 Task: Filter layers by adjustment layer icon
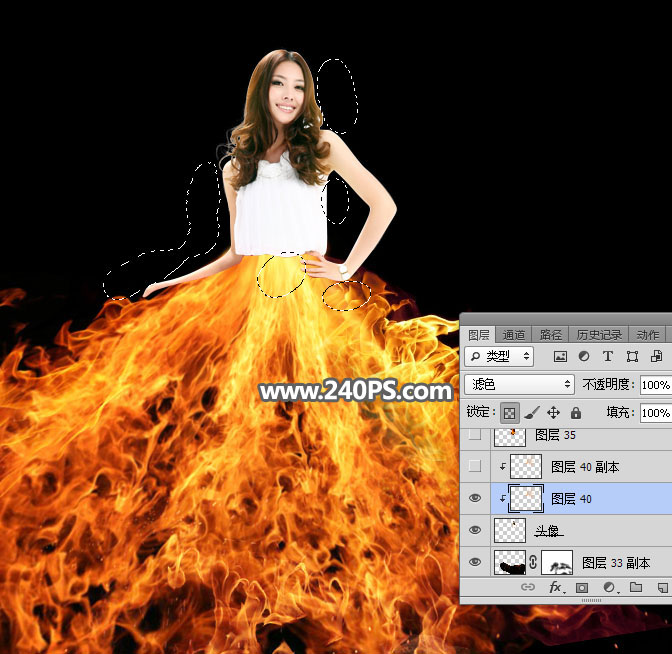click(x=584, y=357)
